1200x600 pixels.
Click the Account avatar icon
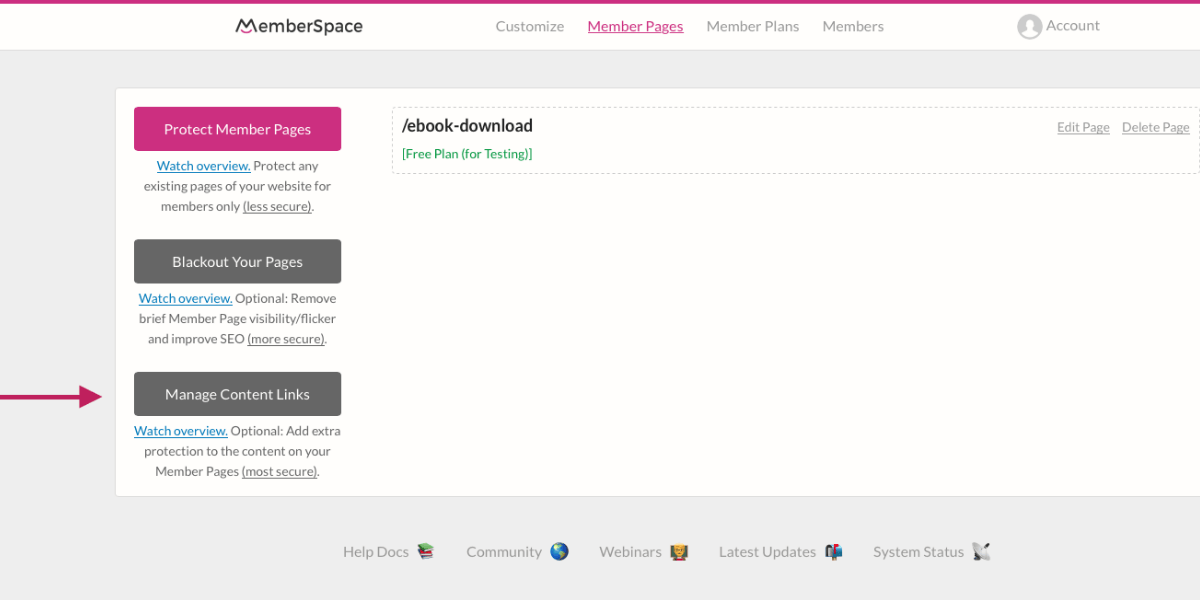[x=1029, y=27]
